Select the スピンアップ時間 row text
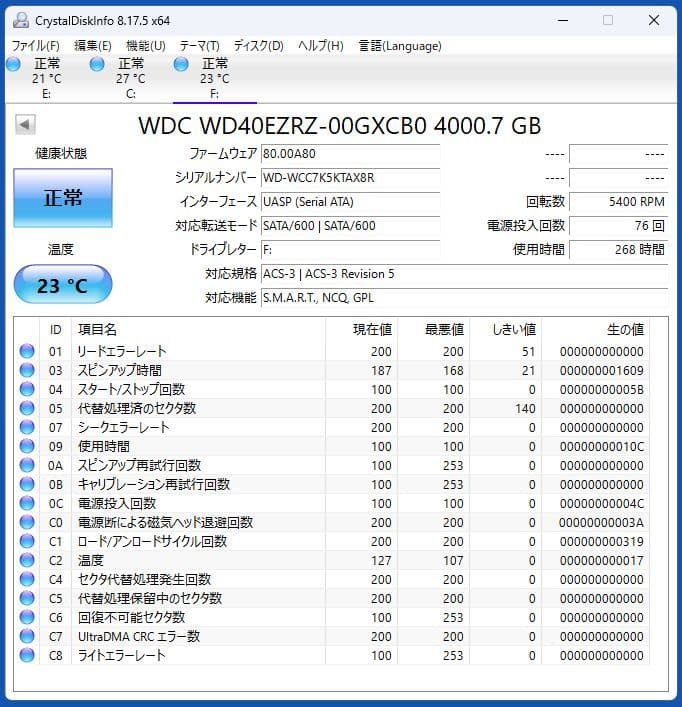Screen dimensions: 682x707 click(x=119, y=370)
